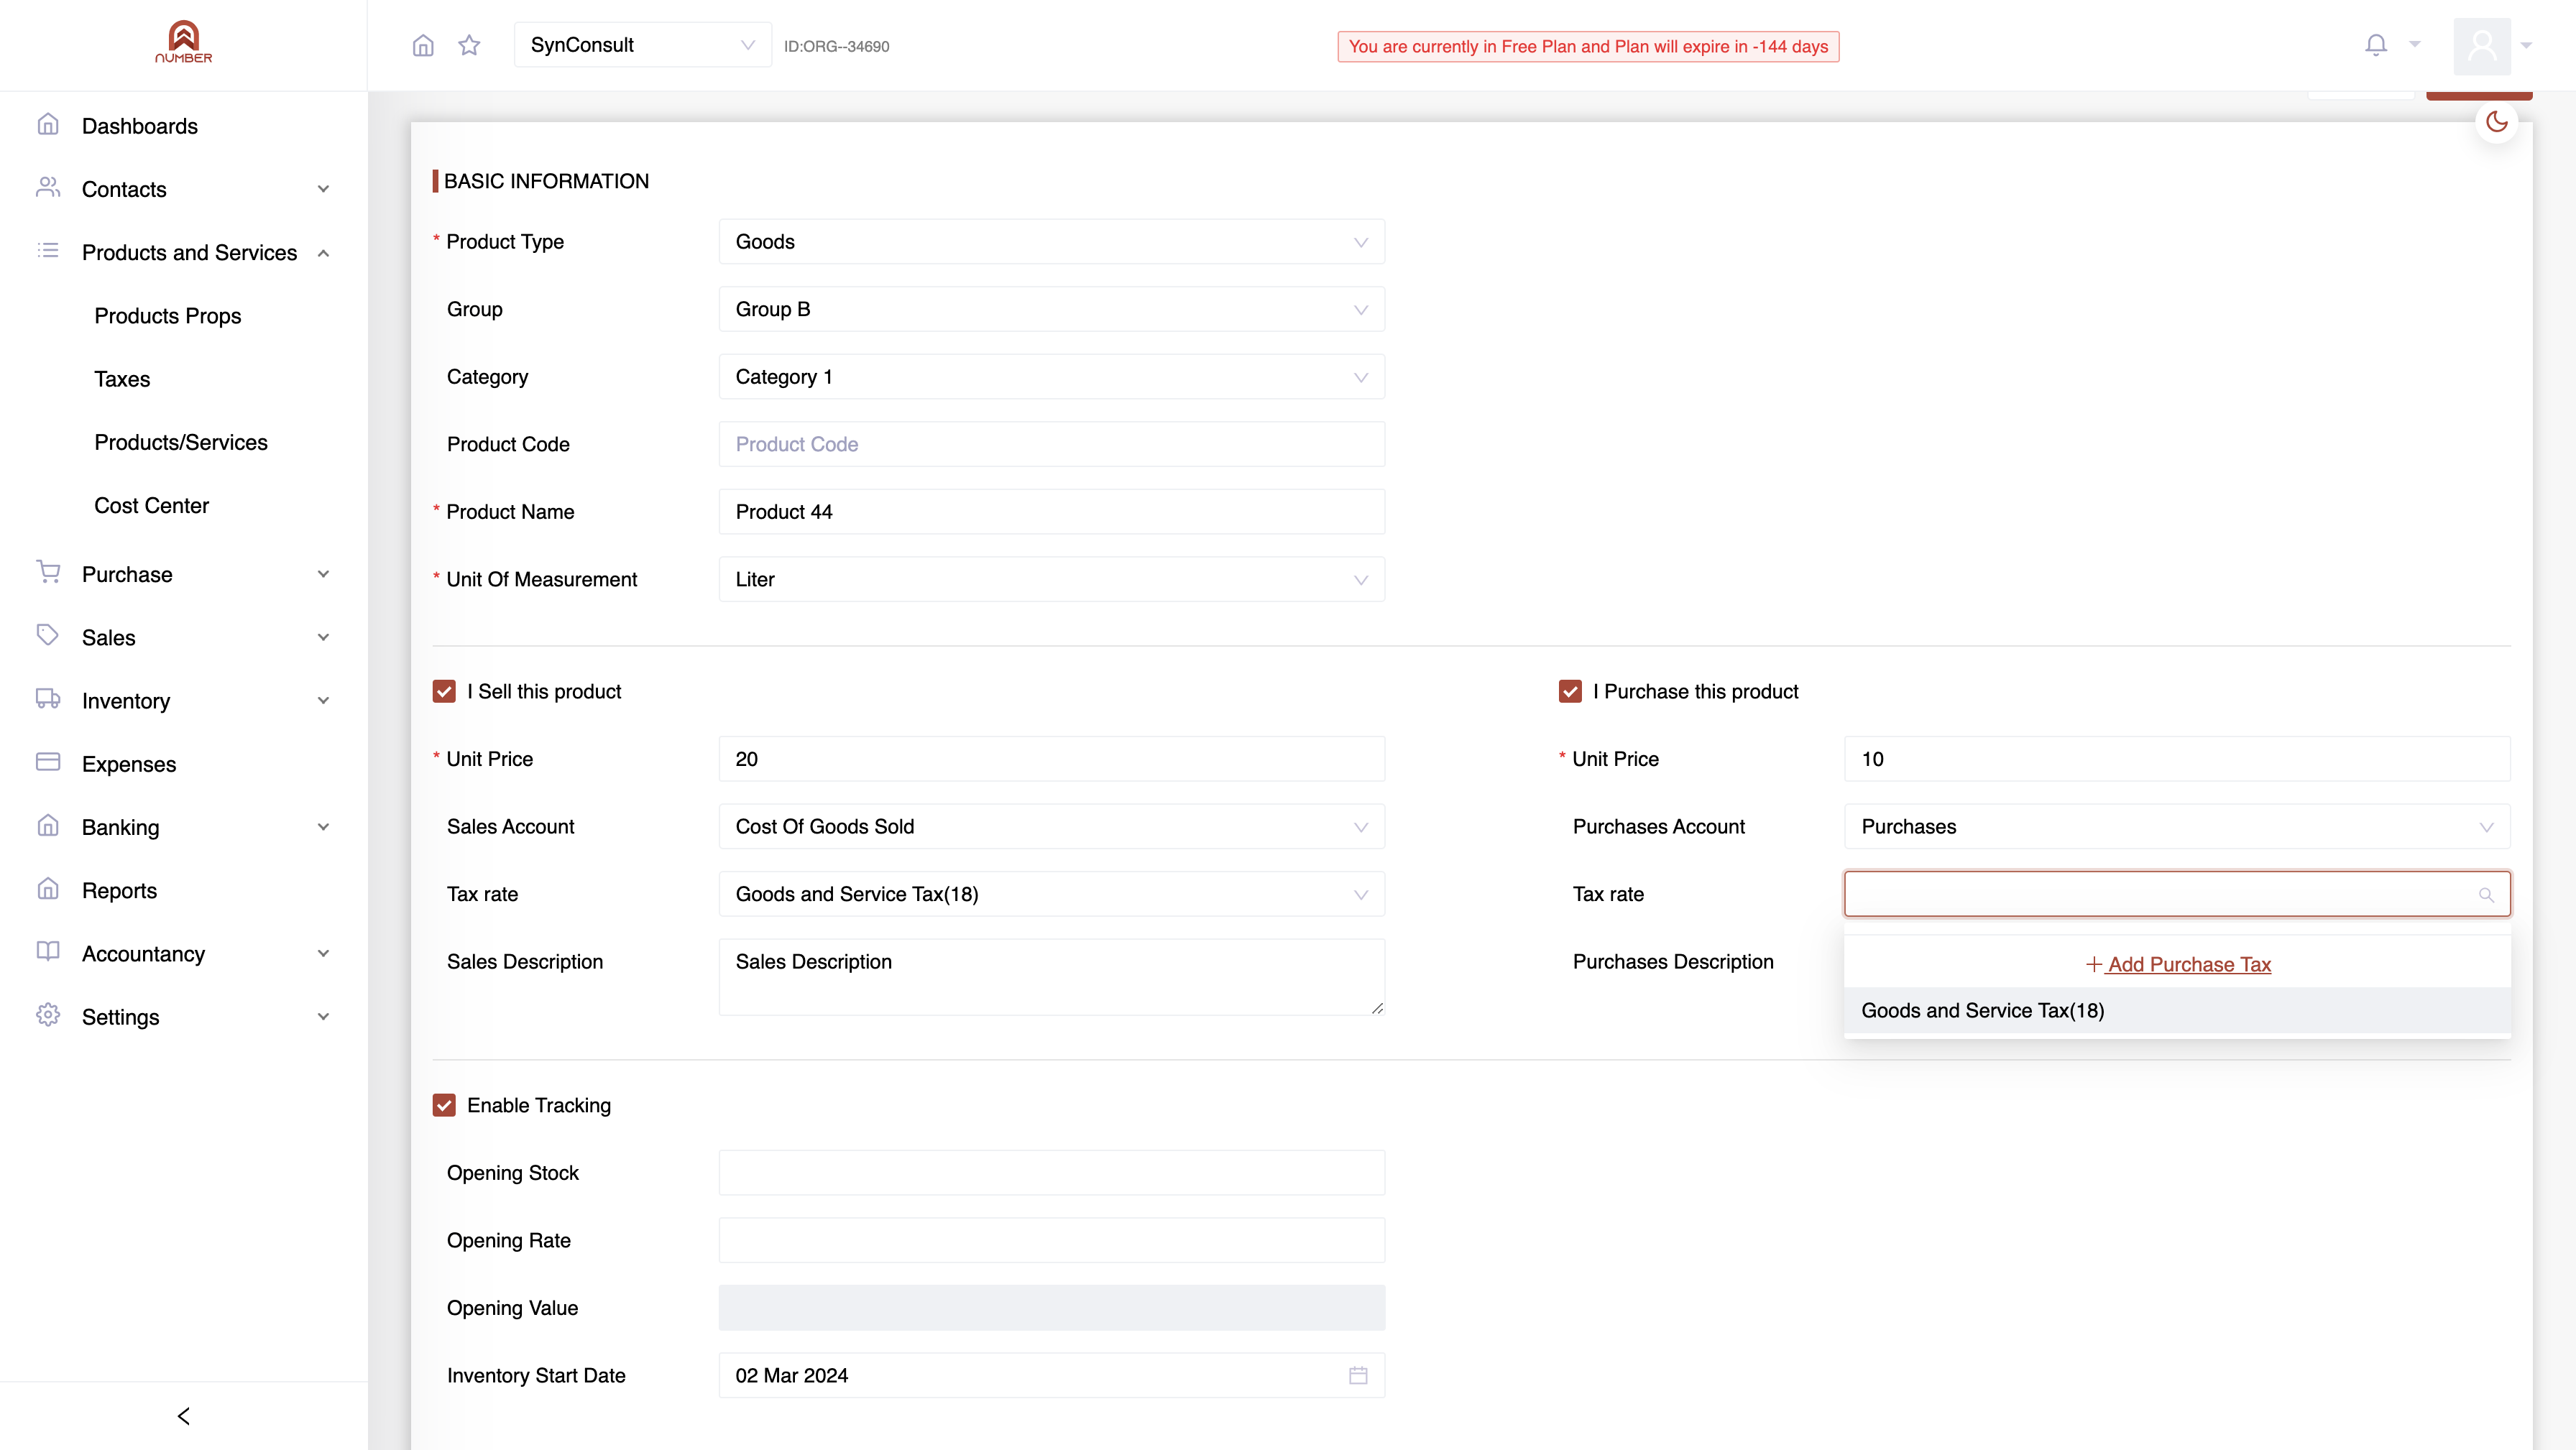Collapse Products and Services menu
The width and height of the screenshot is (2576, 1450).
tap(183, 253)
